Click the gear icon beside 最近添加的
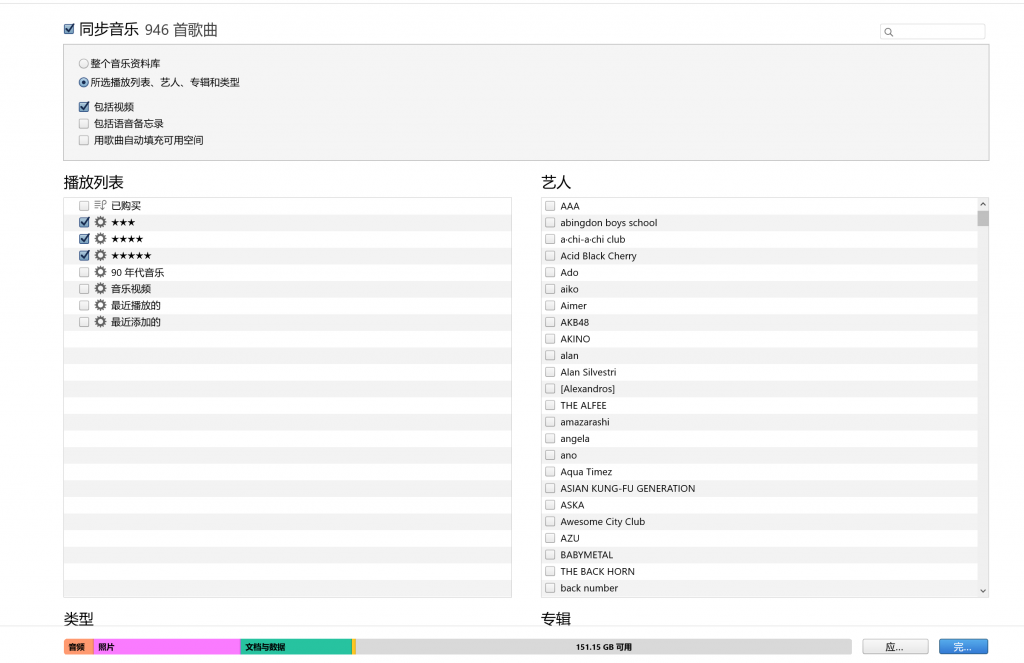1024x663 pixels. point(100,321)
